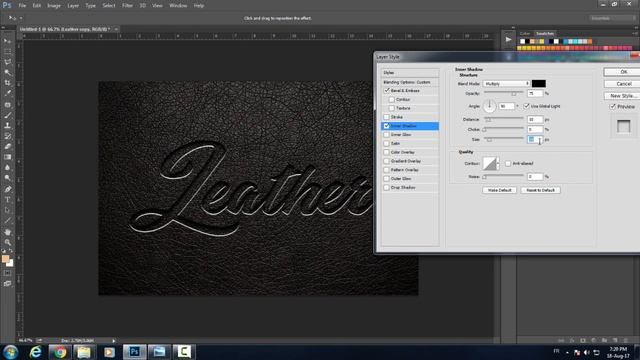Click Reset to Default button
Screen dimensions: 640x360
pyautogui.click(x=540, y=190)
